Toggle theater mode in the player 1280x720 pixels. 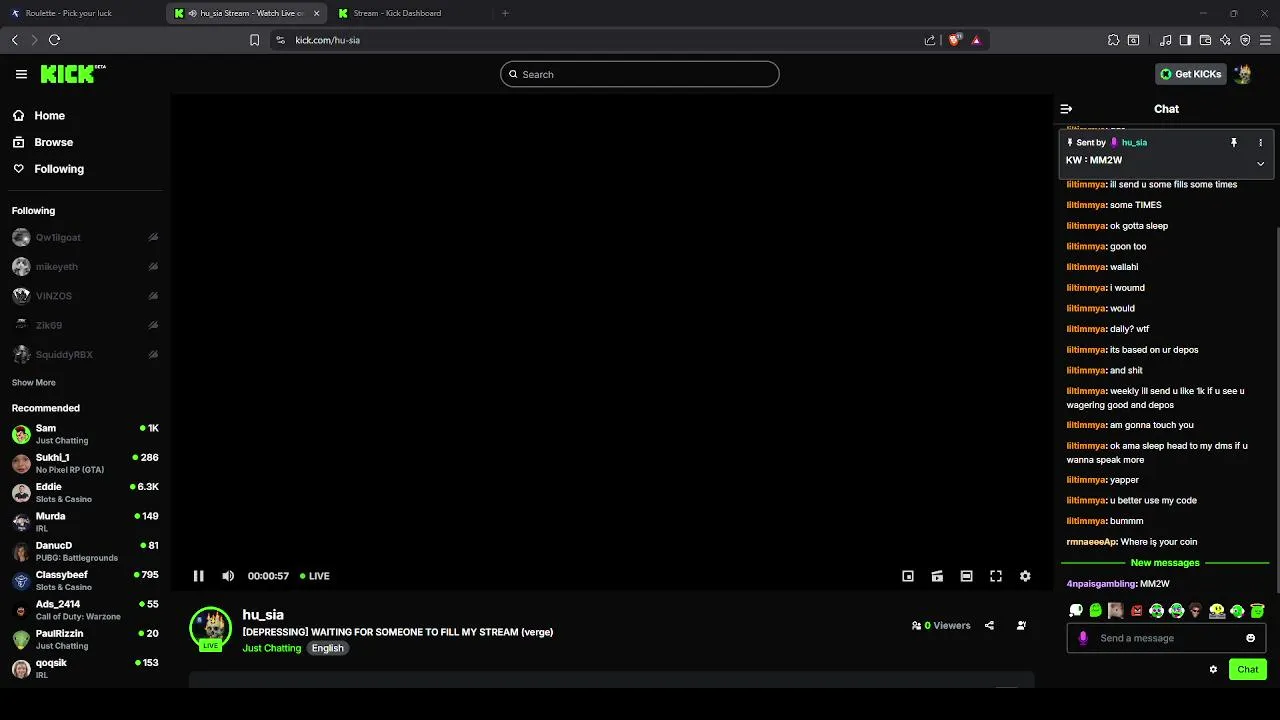tap(966, 576)
